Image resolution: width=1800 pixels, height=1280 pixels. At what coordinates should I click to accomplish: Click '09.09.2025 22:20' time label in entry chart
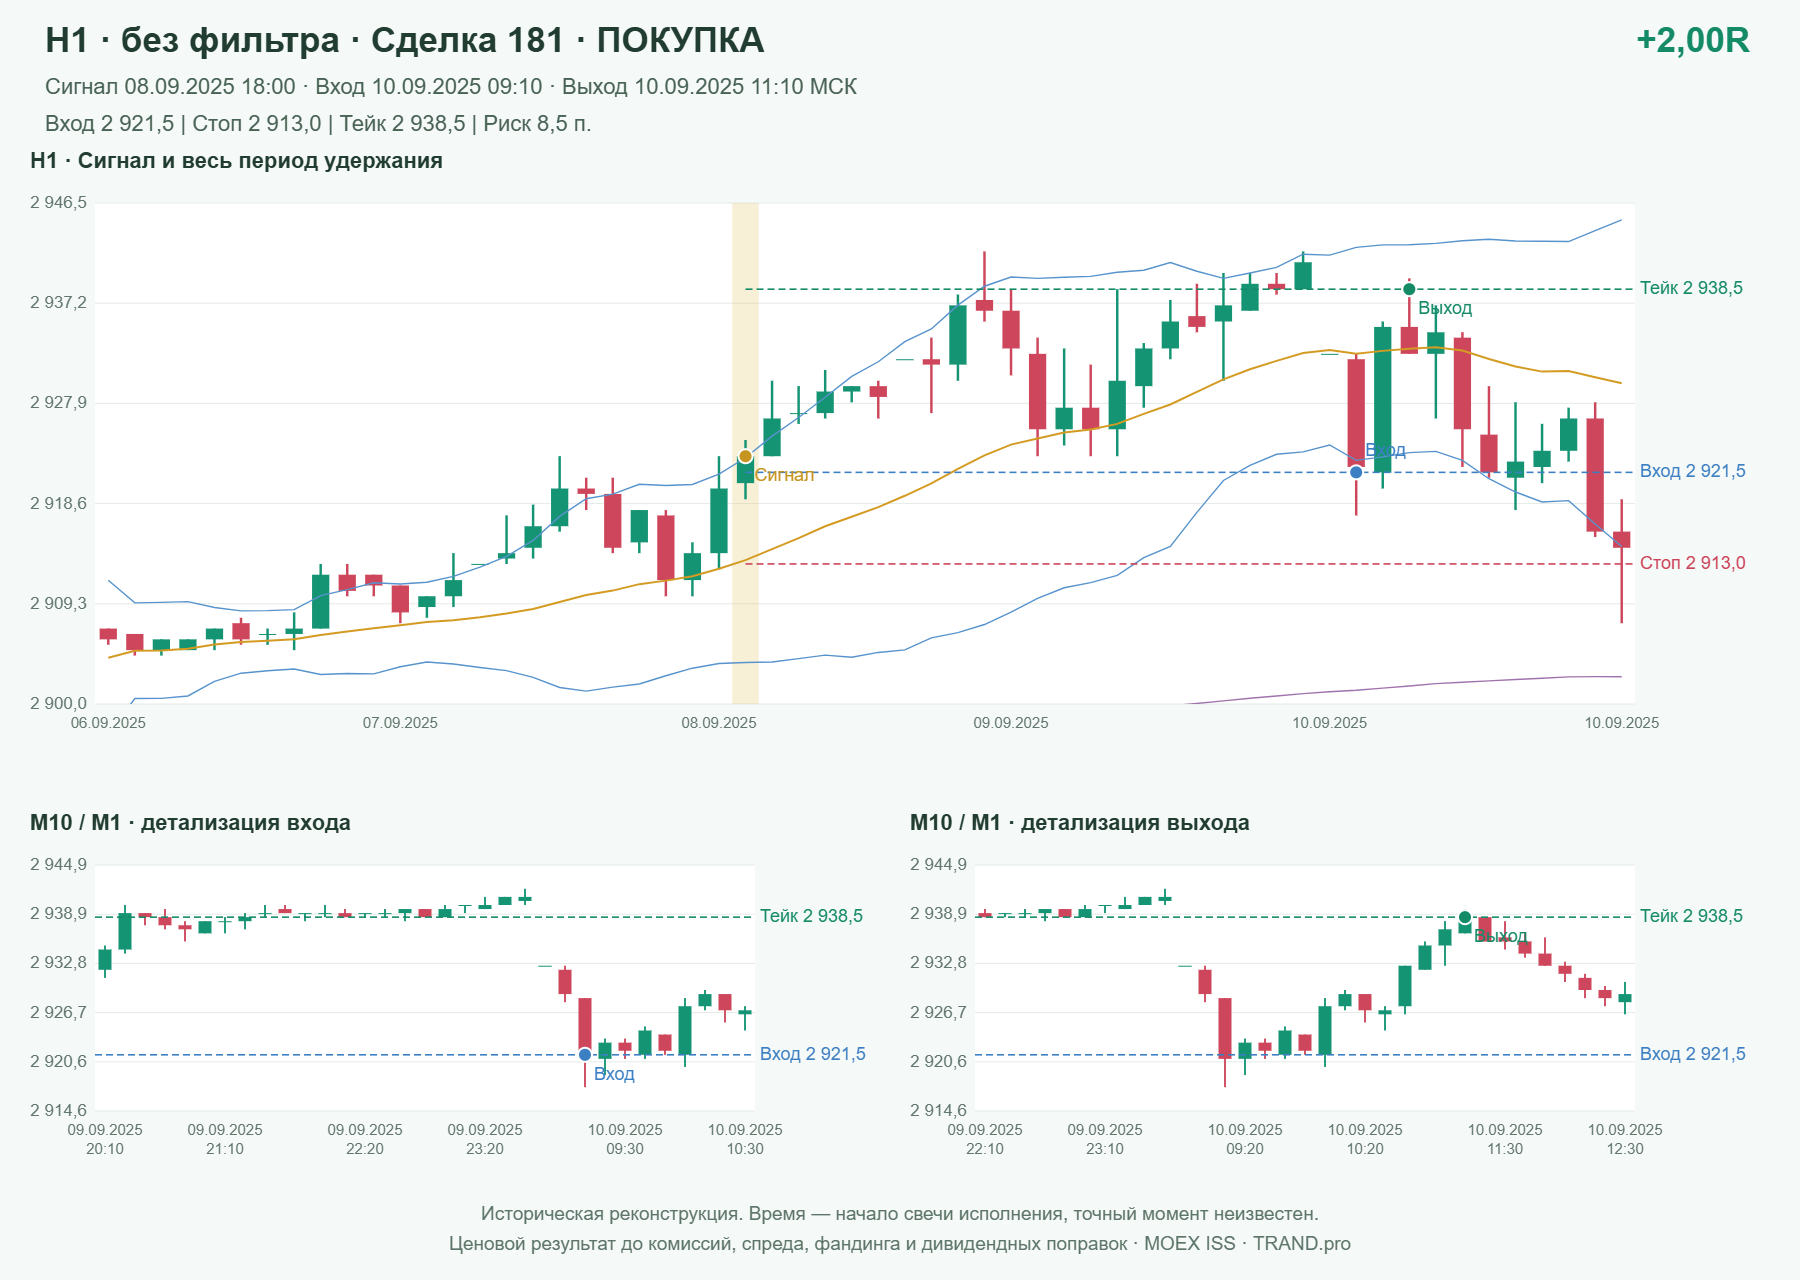coord(365,1139)
